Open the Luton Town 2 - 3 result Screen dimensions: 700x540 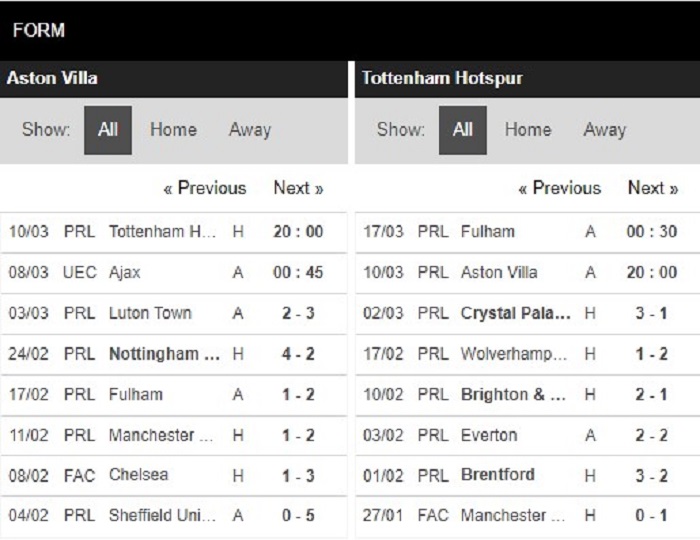click(174, 313)
